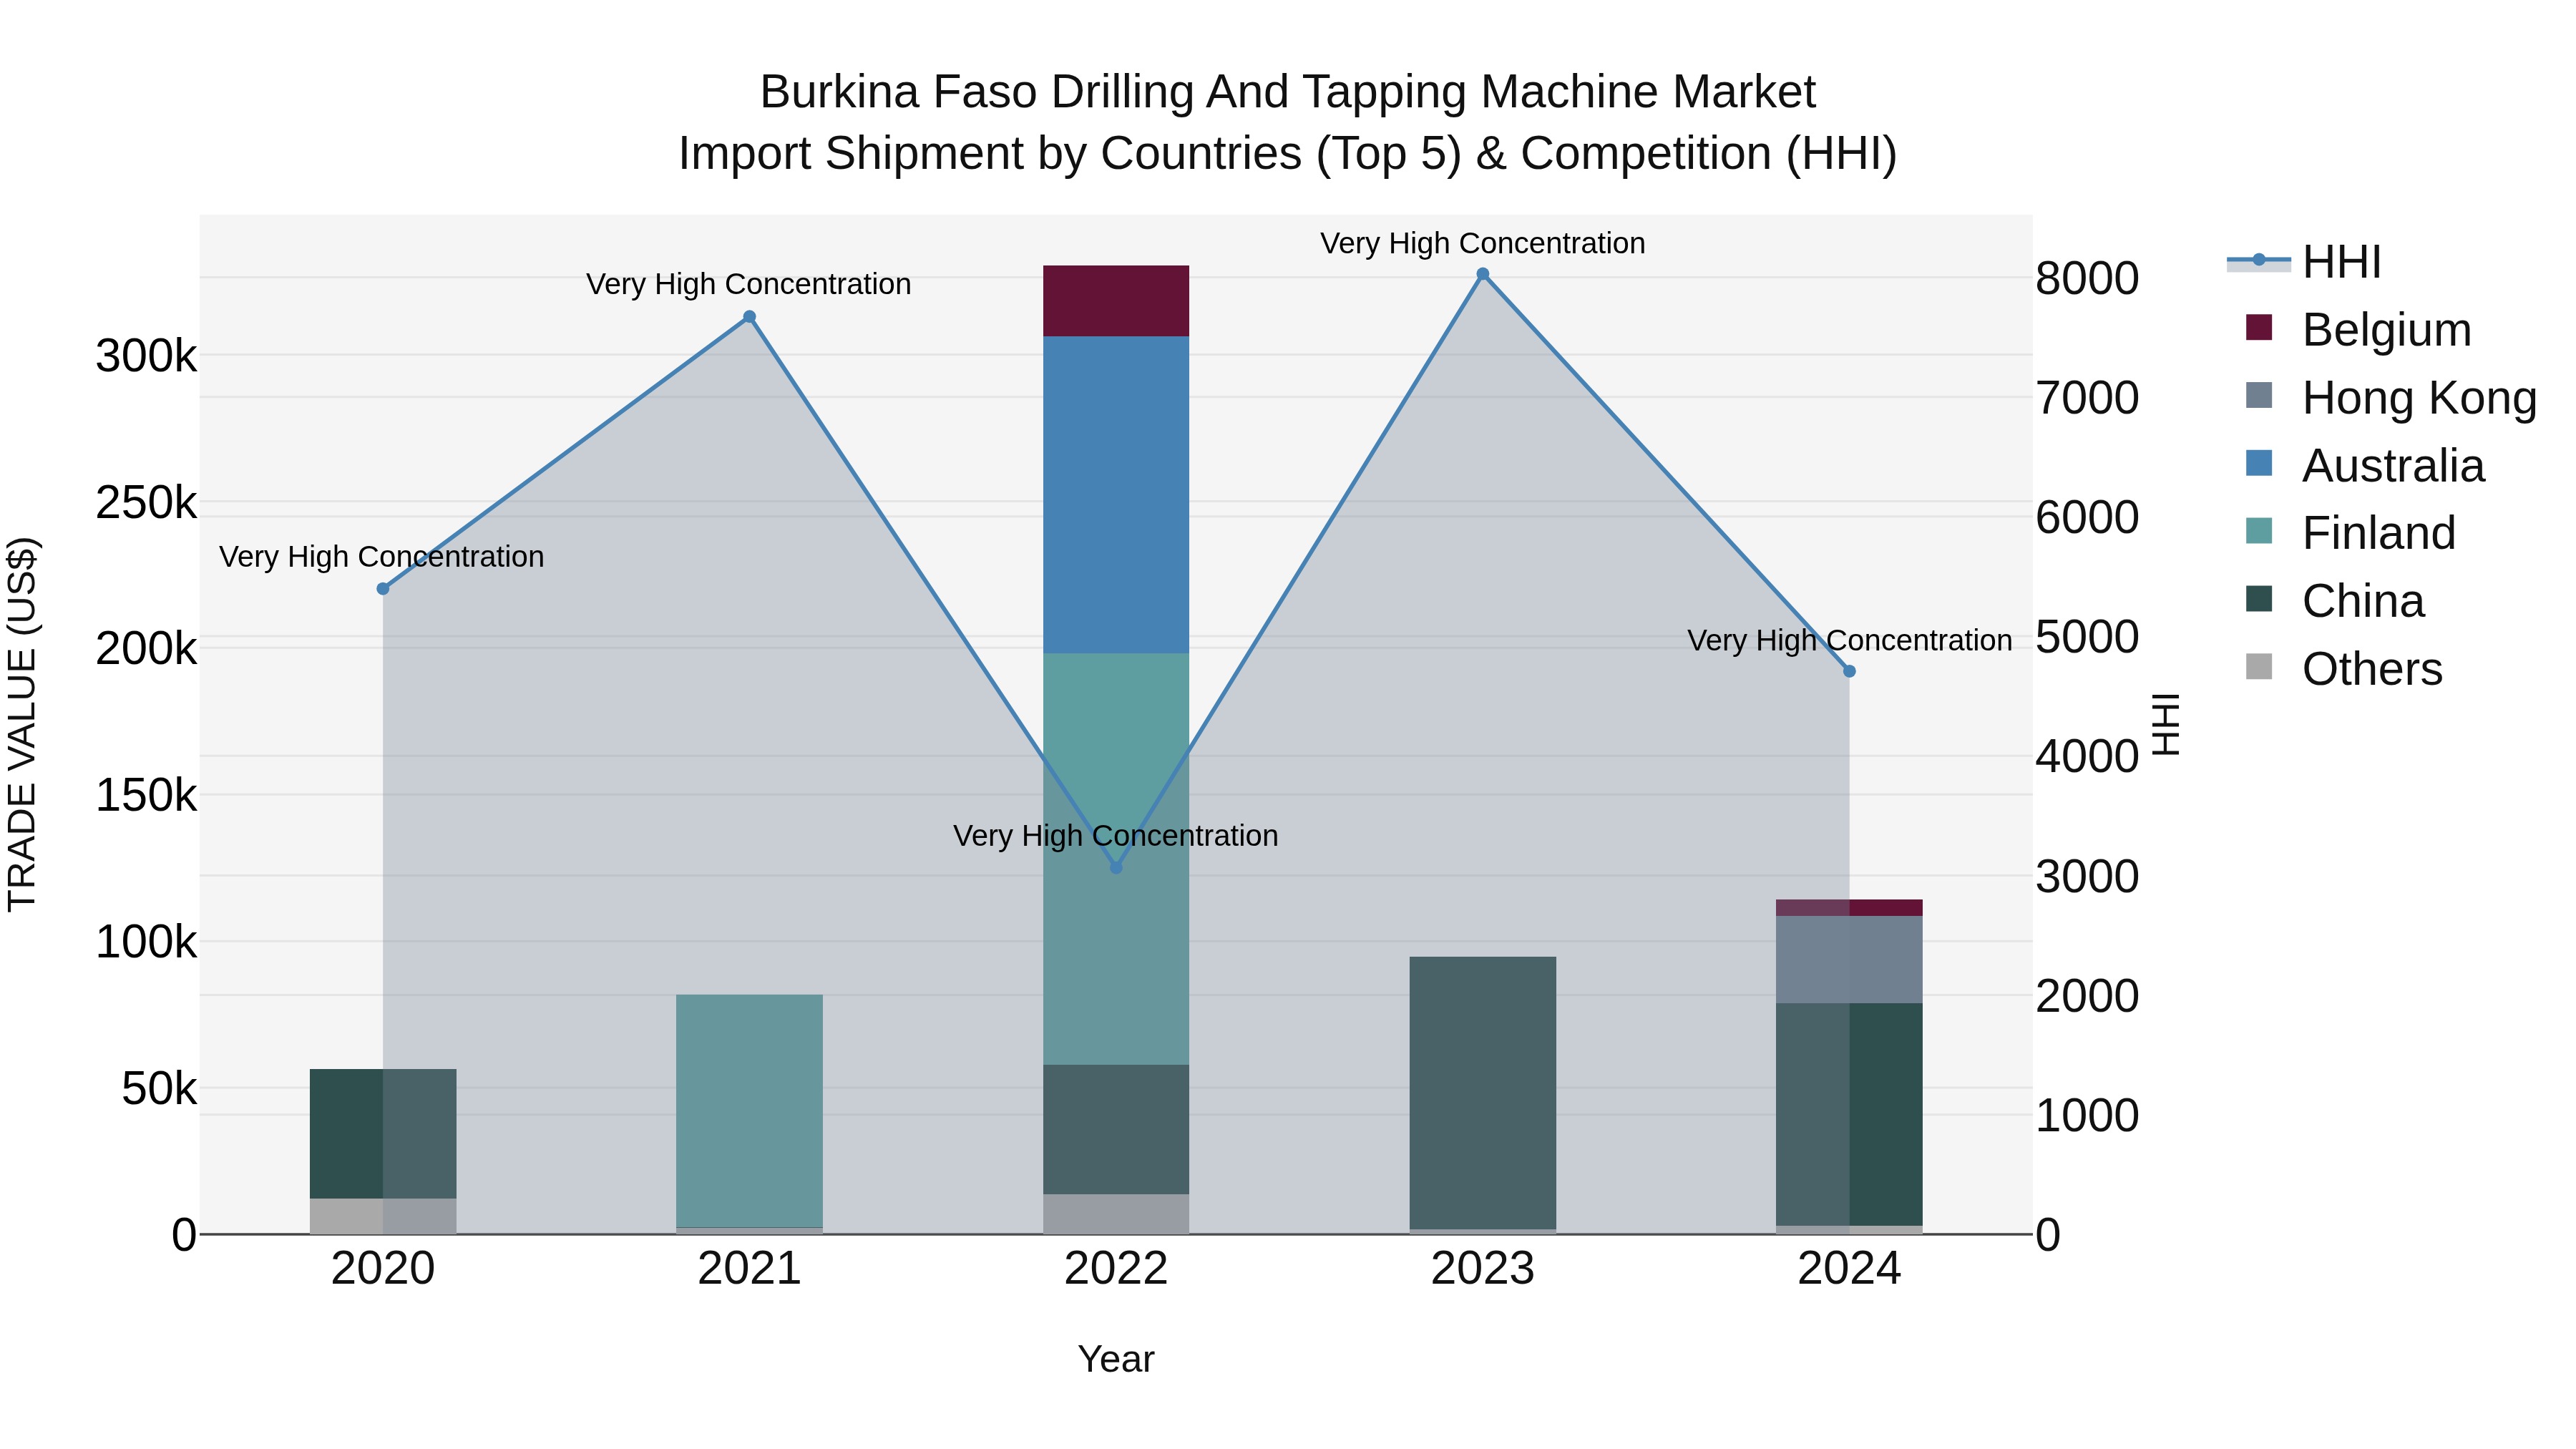Click the Others gray legend swatch
This screenshot has width=2576, height=1449.
[2258, 667]
